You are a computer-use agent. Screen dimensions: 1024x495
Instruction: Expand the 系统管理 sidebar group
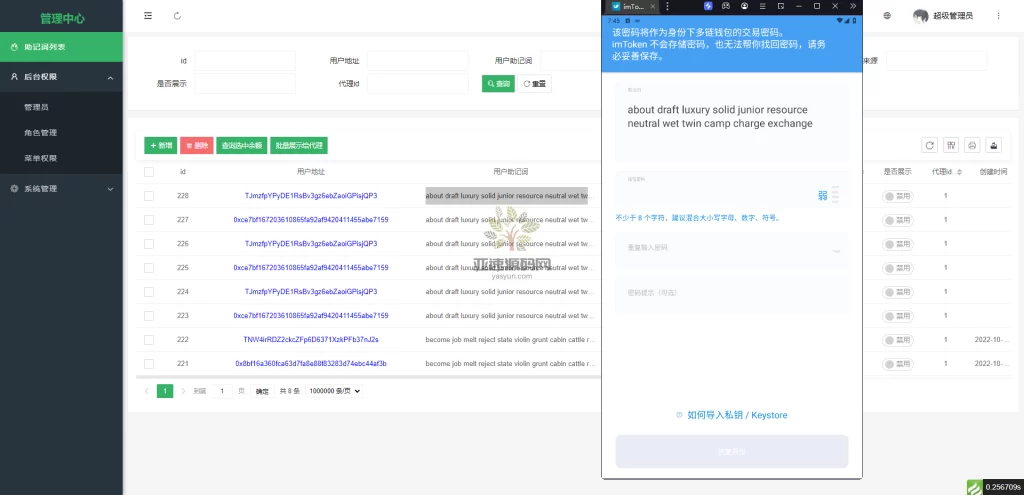click(x=61, y=189)
